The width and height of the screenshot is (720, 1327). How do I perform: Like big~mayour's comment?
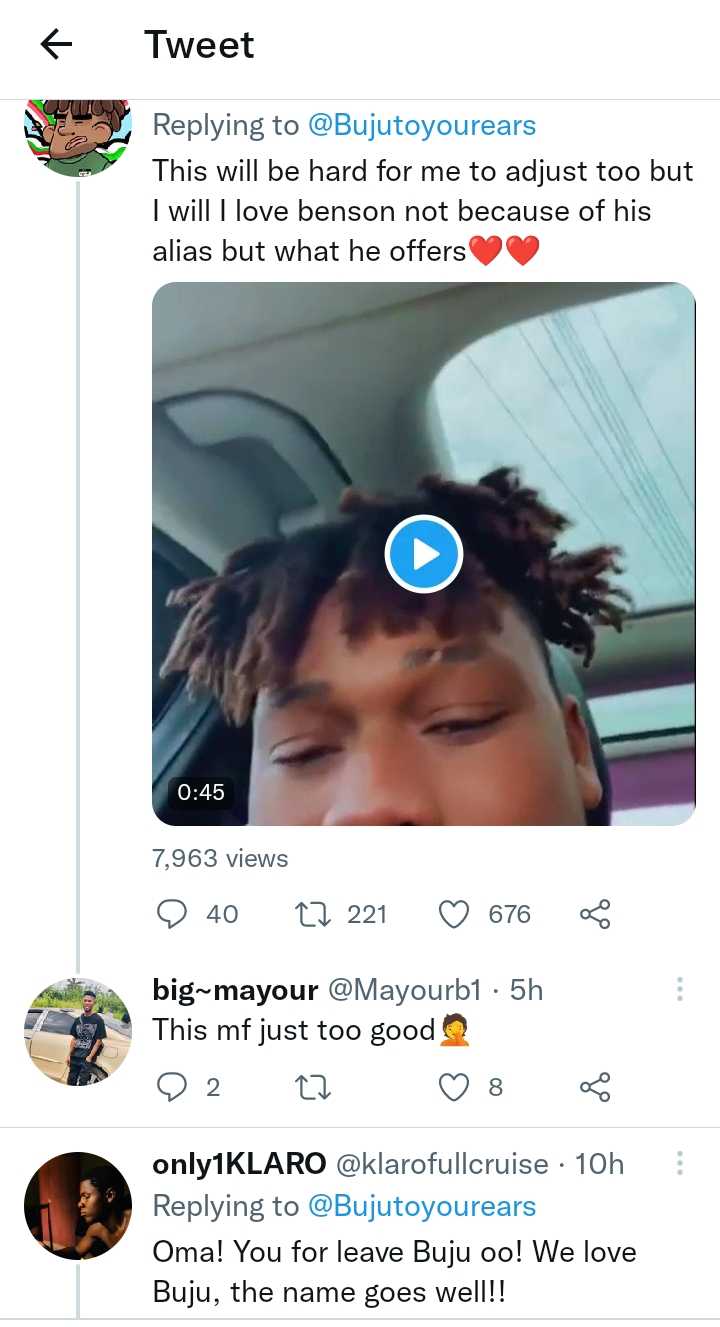455,1087
